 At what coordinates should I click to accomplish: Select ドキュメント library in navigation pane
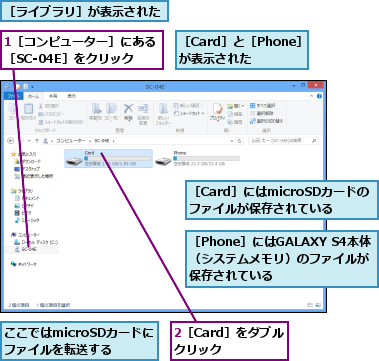[27, 198]
